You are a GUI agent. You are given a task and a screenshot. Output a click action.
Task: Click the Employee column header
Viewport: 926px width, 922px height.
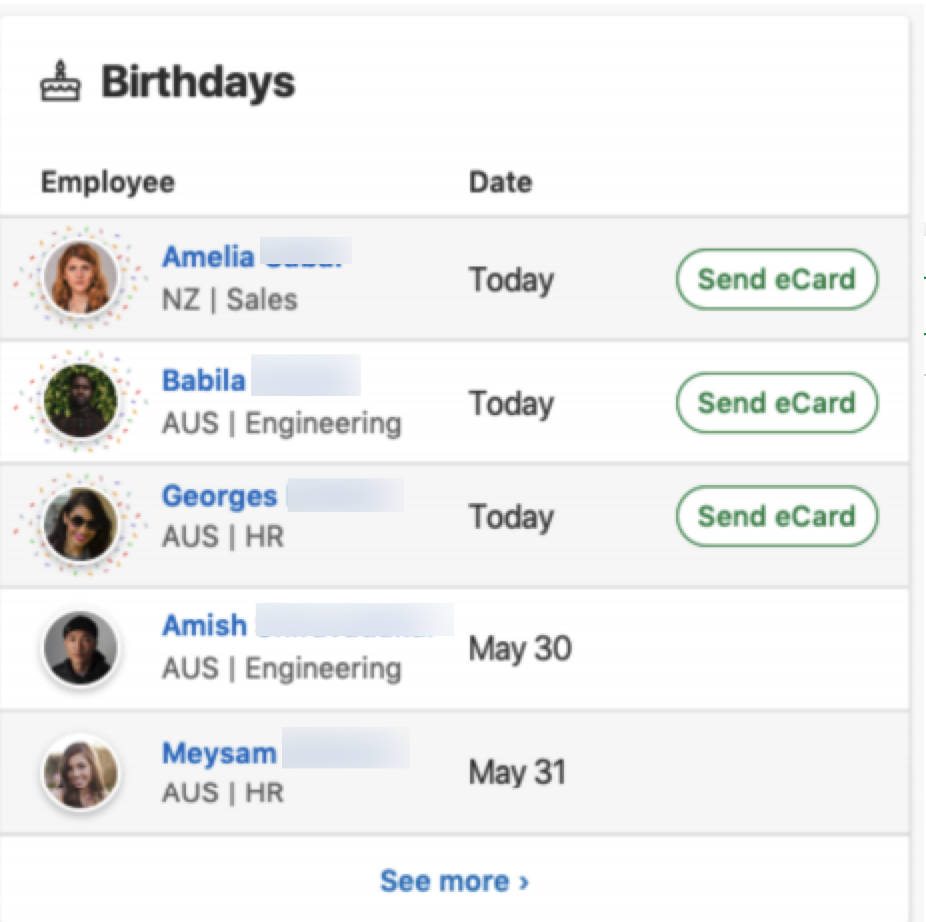coord(107,182)
